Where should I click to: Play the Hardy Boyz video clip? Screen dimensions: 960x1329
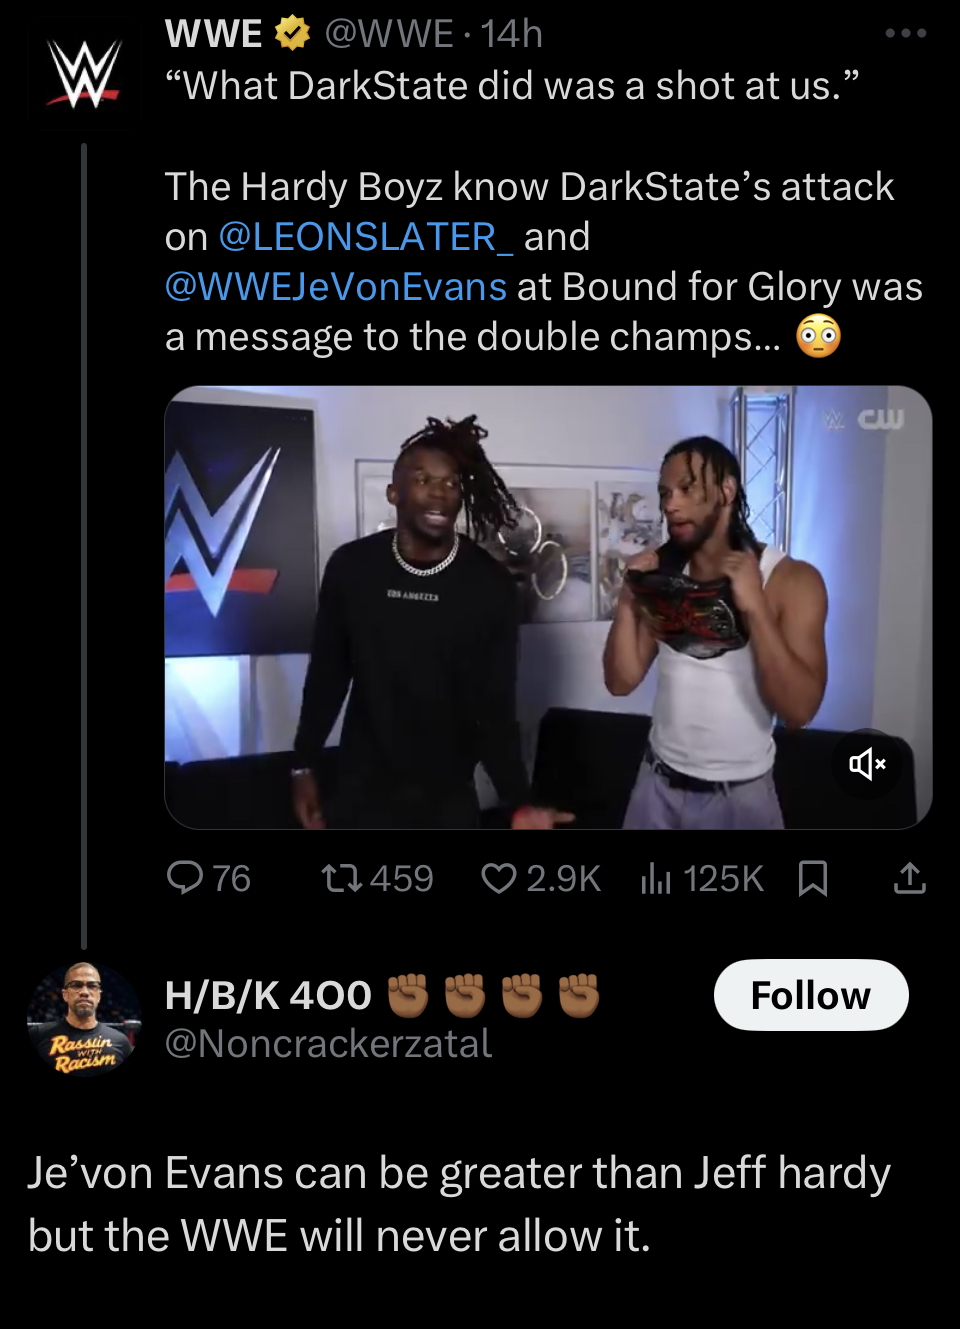[x=548, y=607]
